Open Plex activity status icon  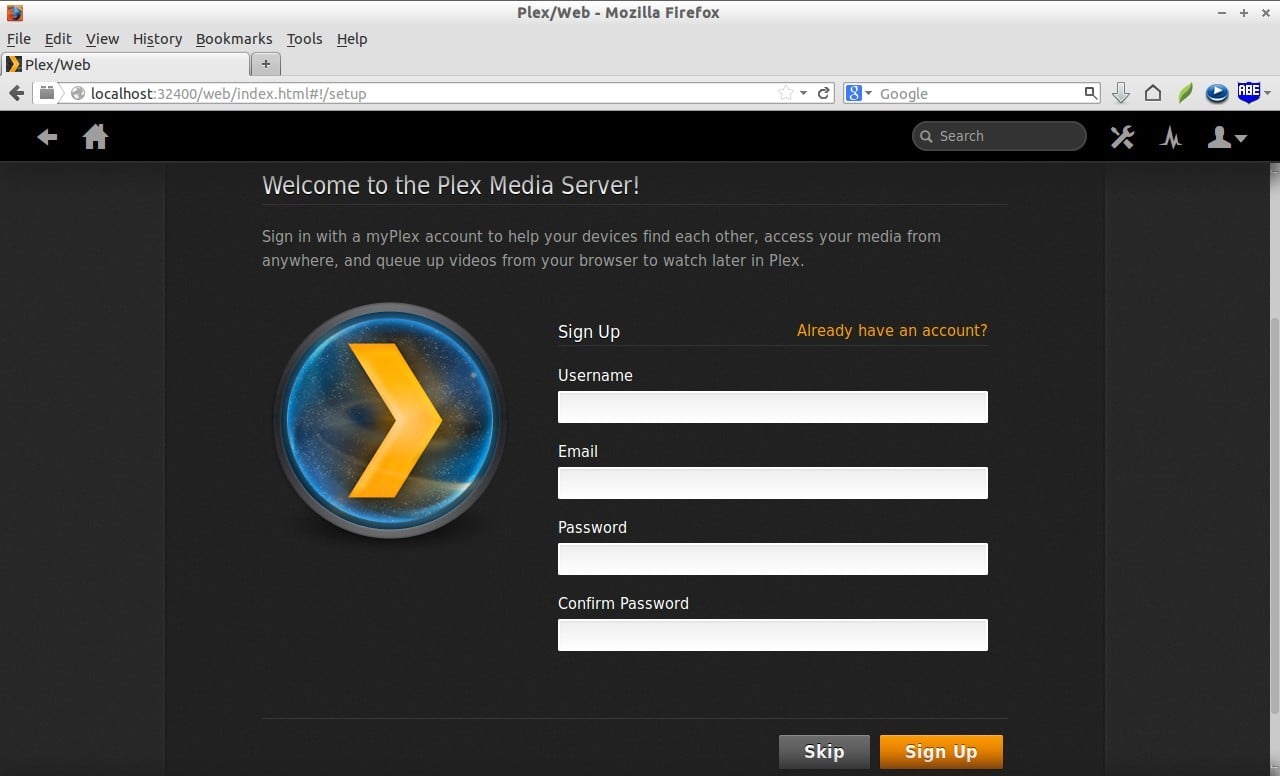(x=1171, y=137)
